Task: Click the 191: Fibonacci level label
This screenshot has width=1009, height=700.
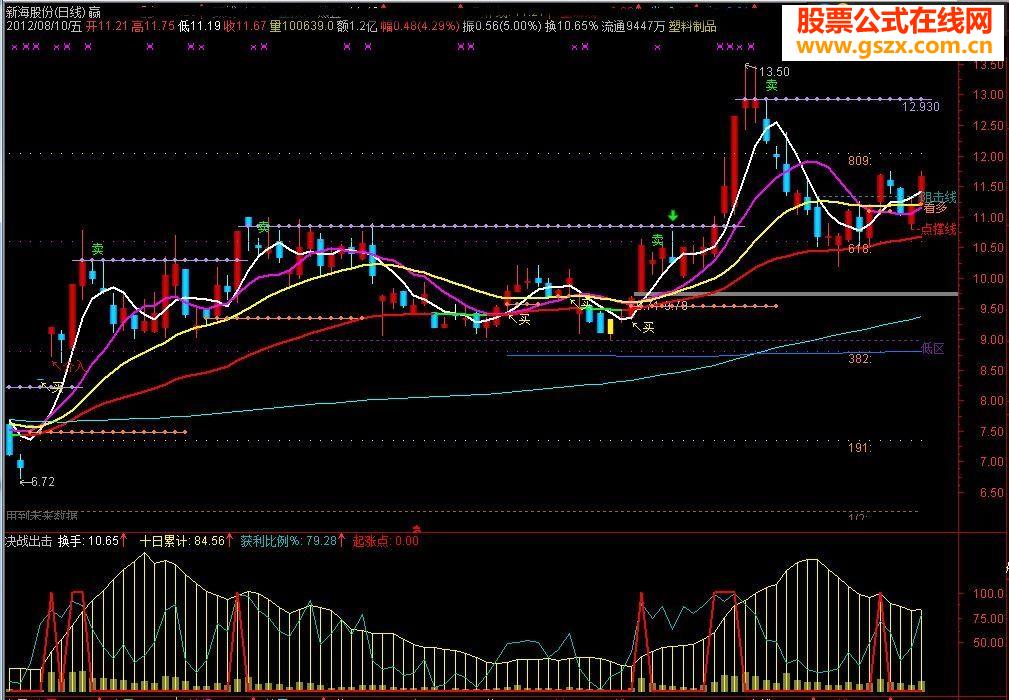Action: [860, 448]
